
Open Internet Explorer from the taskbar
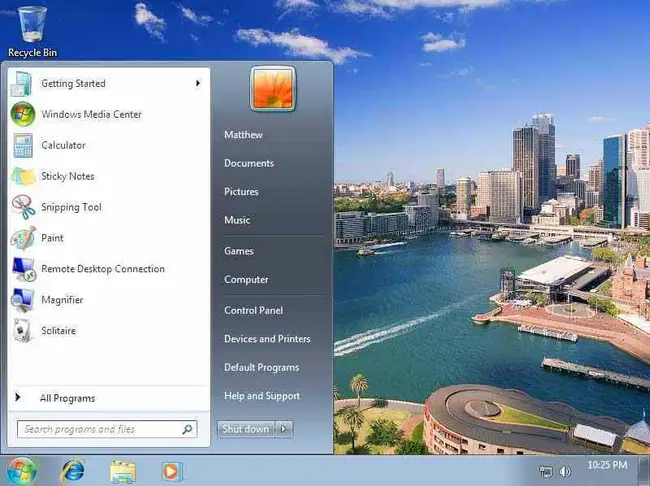[x=72, y=469]
